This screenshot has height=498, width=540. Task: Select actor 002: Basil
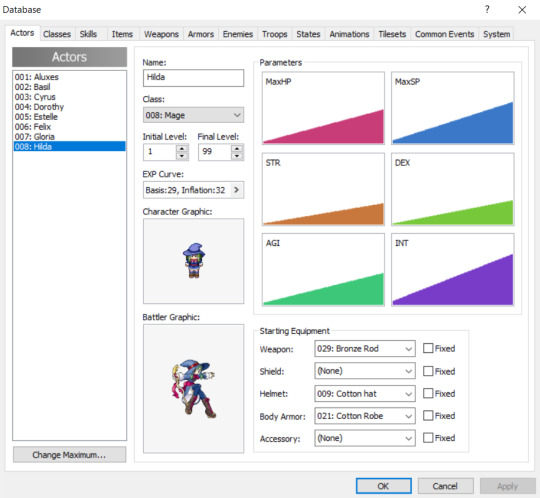point(69,87)
